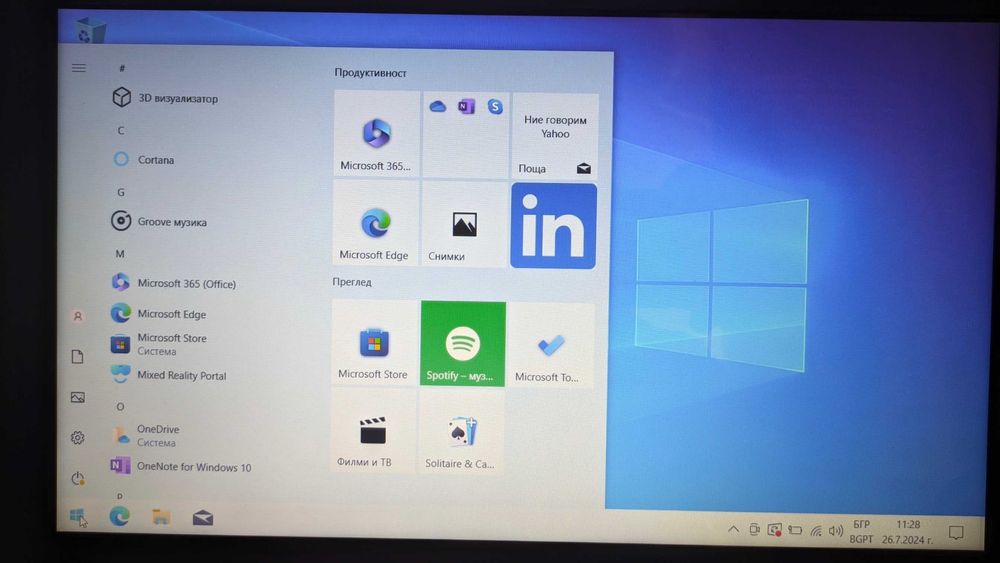Open the Филми и ТВ tile
1000x563 pixels.
pyautogui.click(x=373, y=430)
